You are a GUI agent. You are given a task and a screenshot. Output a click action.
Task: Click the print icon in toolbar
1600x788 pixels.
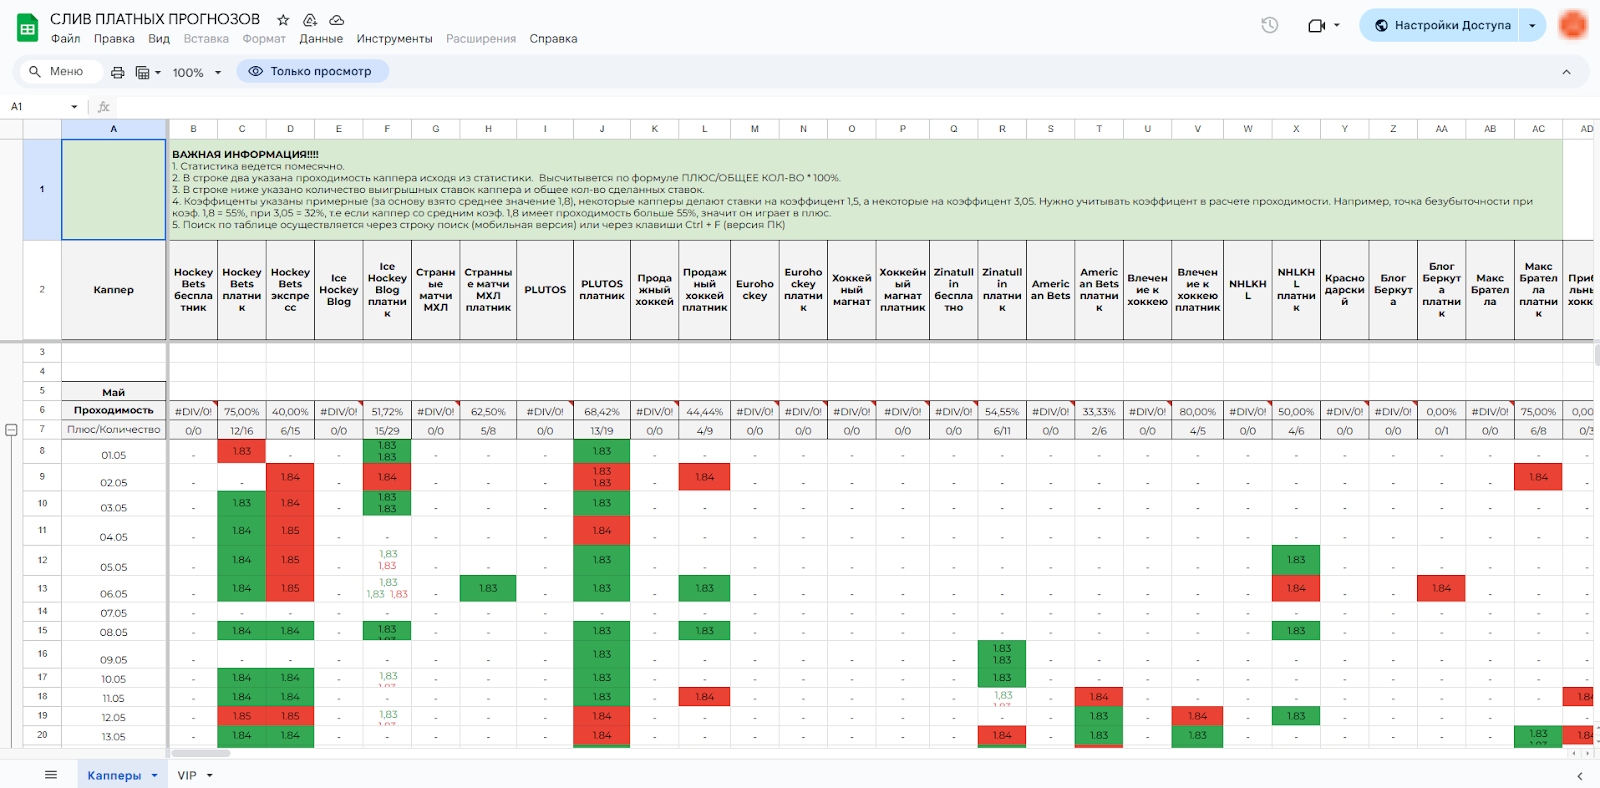(x=118, y=72)
